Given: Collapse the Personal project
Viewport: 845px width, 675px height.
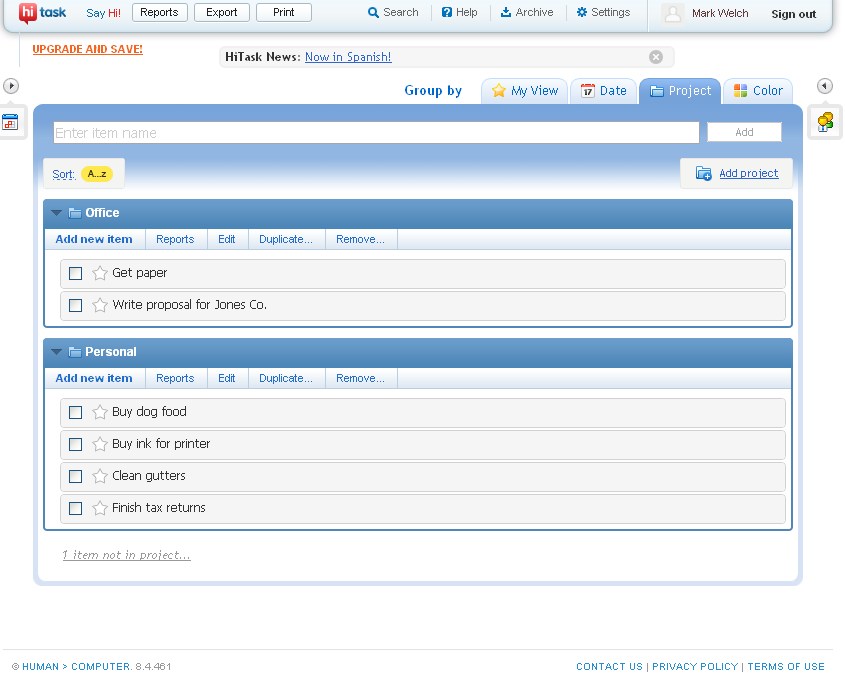Looking at the screenshot, I should 56,352.
